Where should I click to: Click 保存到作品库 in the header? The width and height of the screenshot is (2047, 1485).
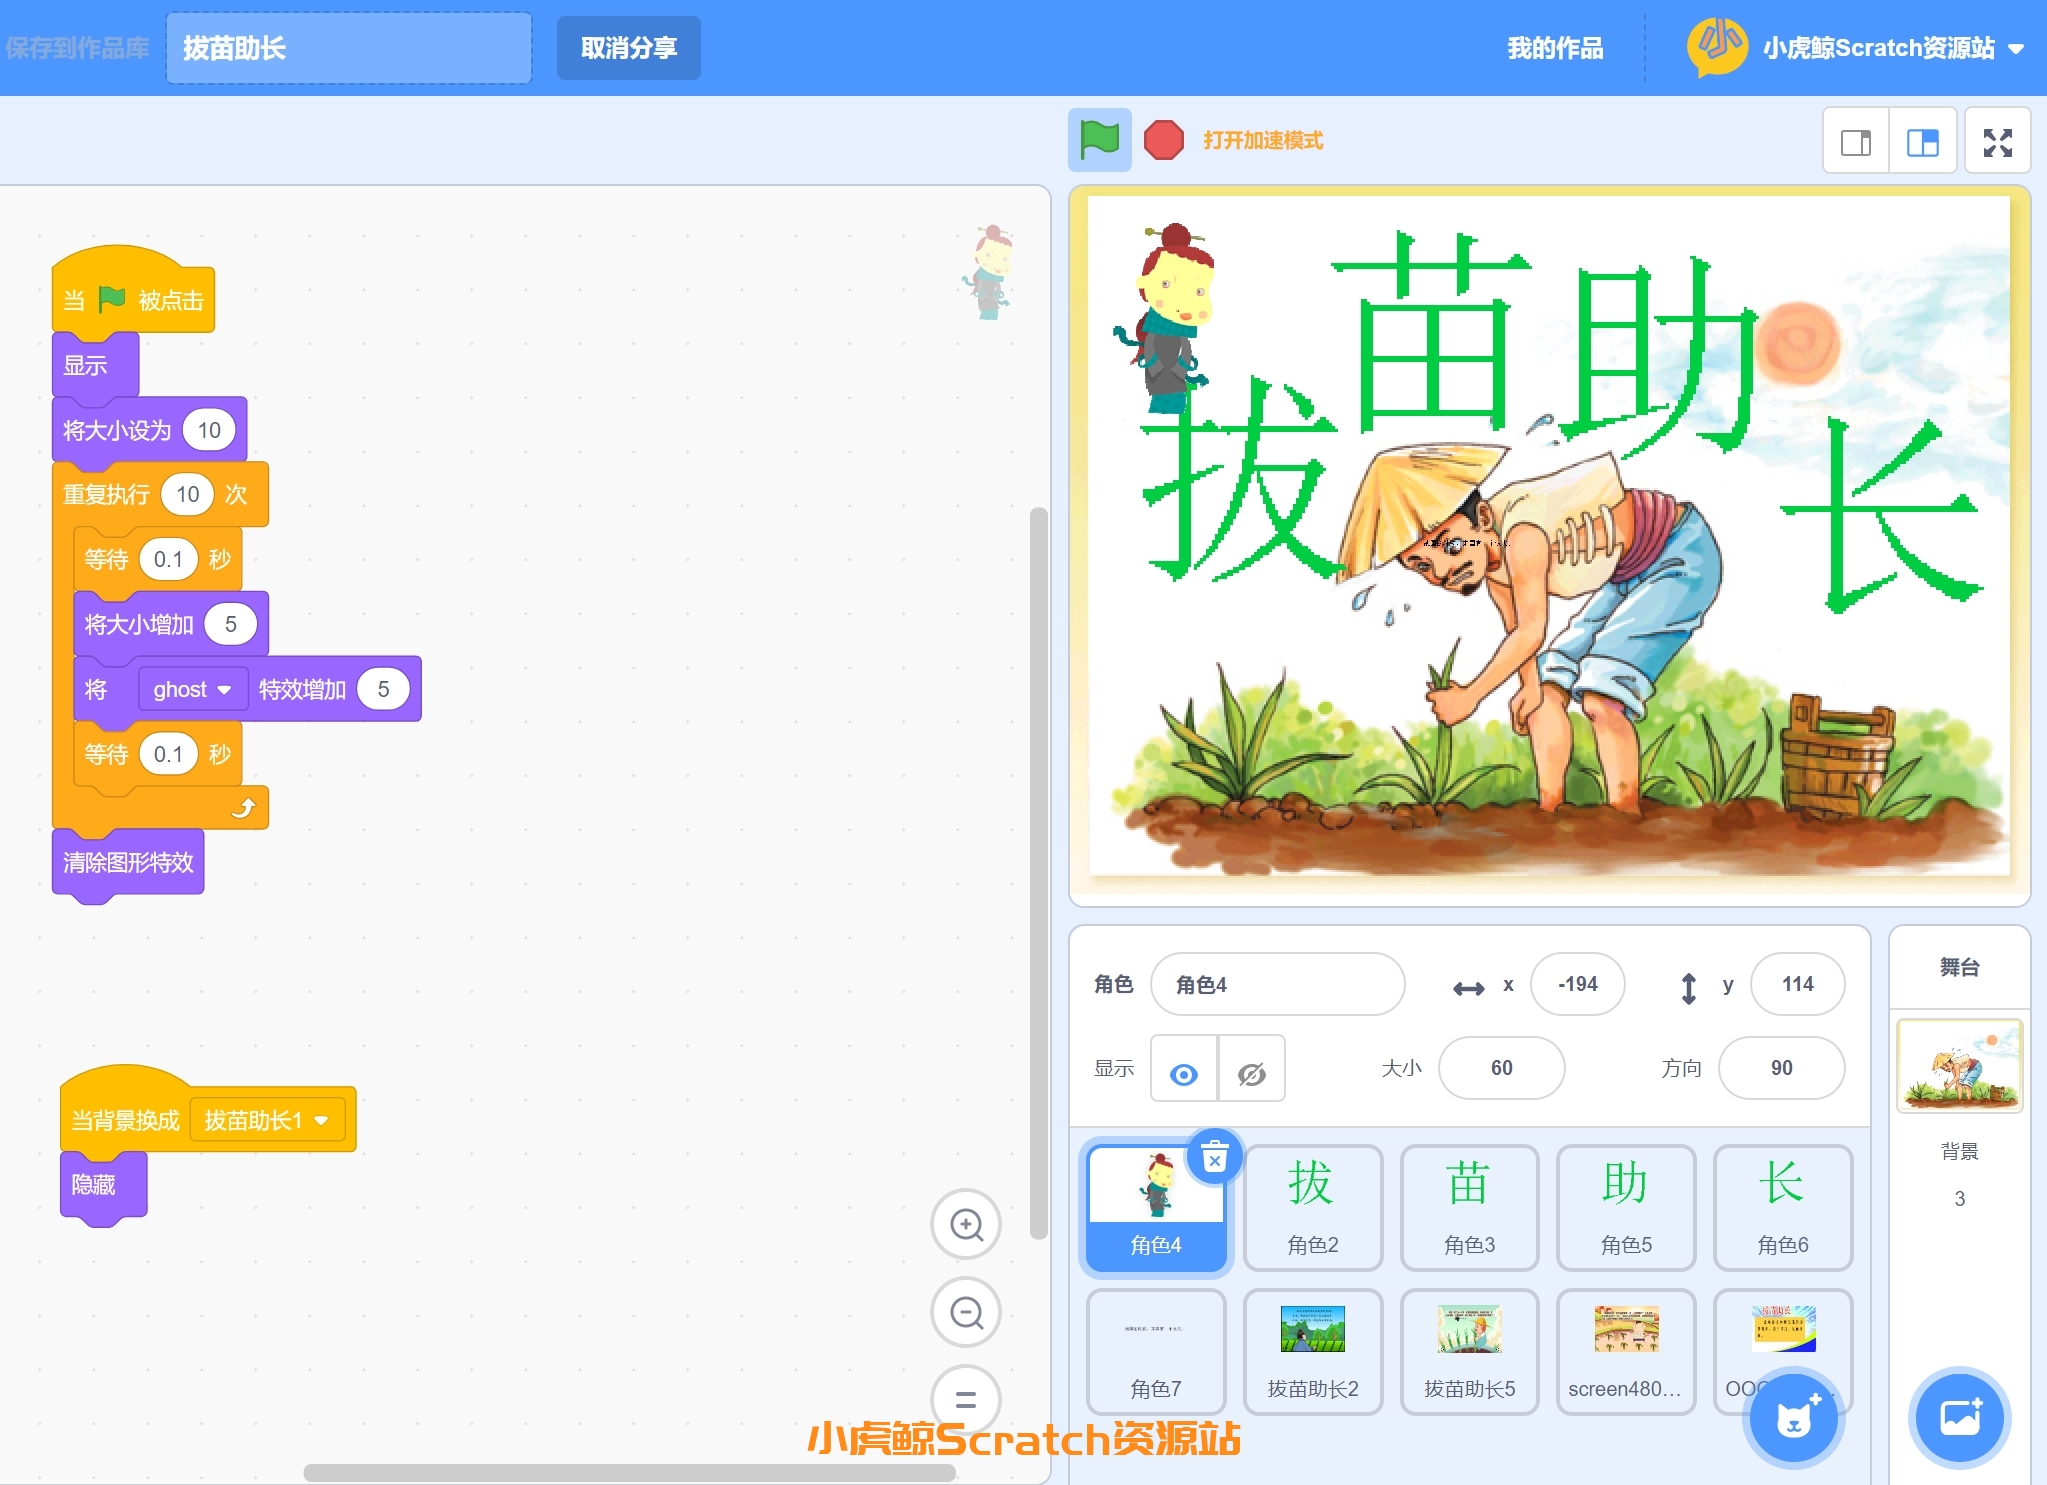(78, 48)
